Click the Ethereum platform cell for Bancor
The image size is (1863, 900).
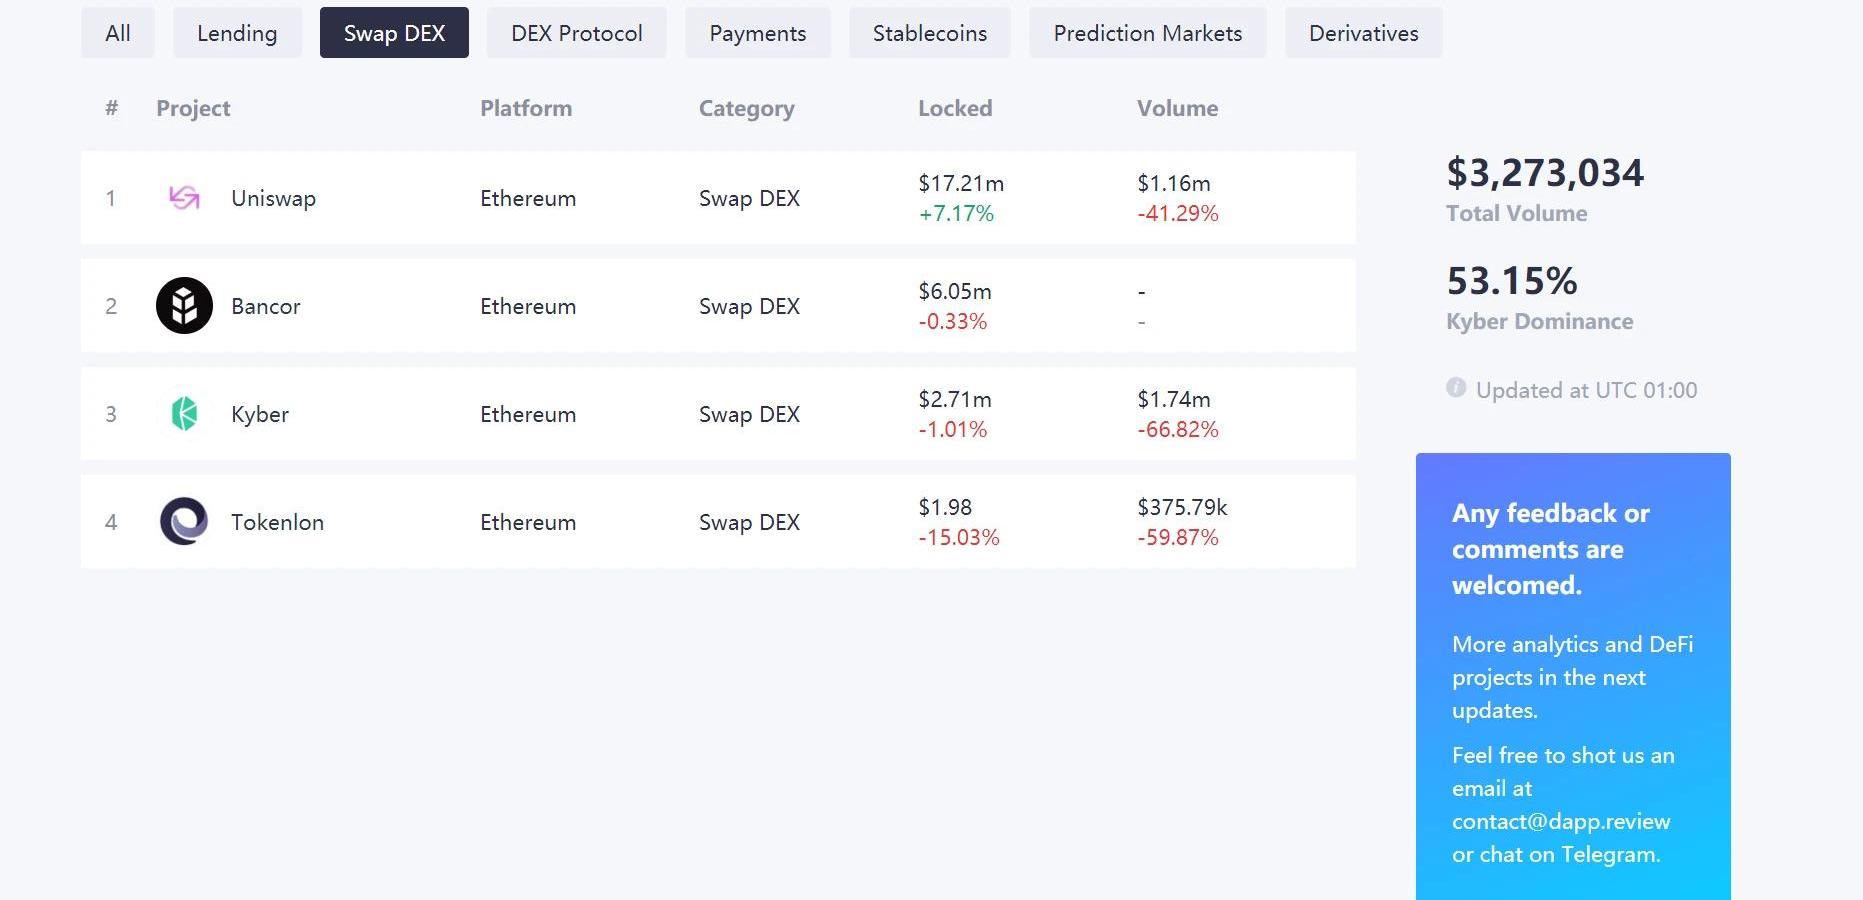(528, 306)
